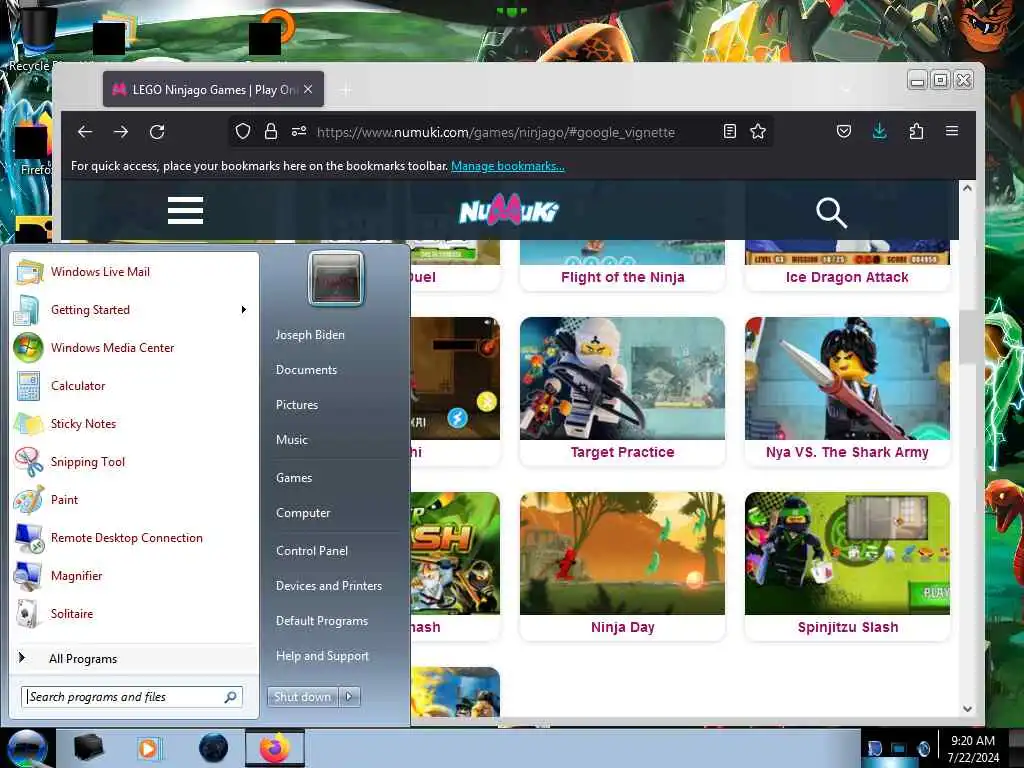
Task: Click Ice Dragon Attack title
Action: click(x=847, y=277)
